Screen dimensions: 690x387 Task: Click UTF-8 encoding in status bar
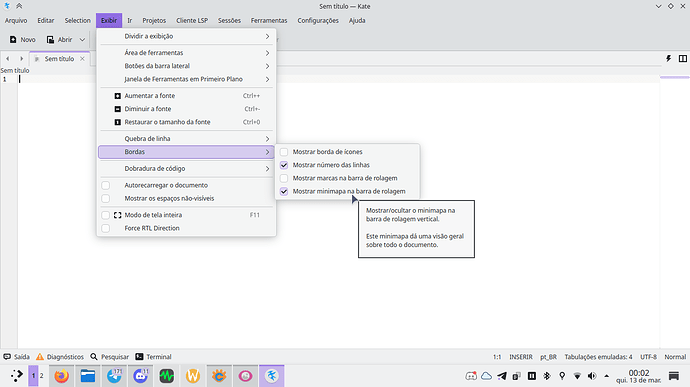[x=648, y=357]
